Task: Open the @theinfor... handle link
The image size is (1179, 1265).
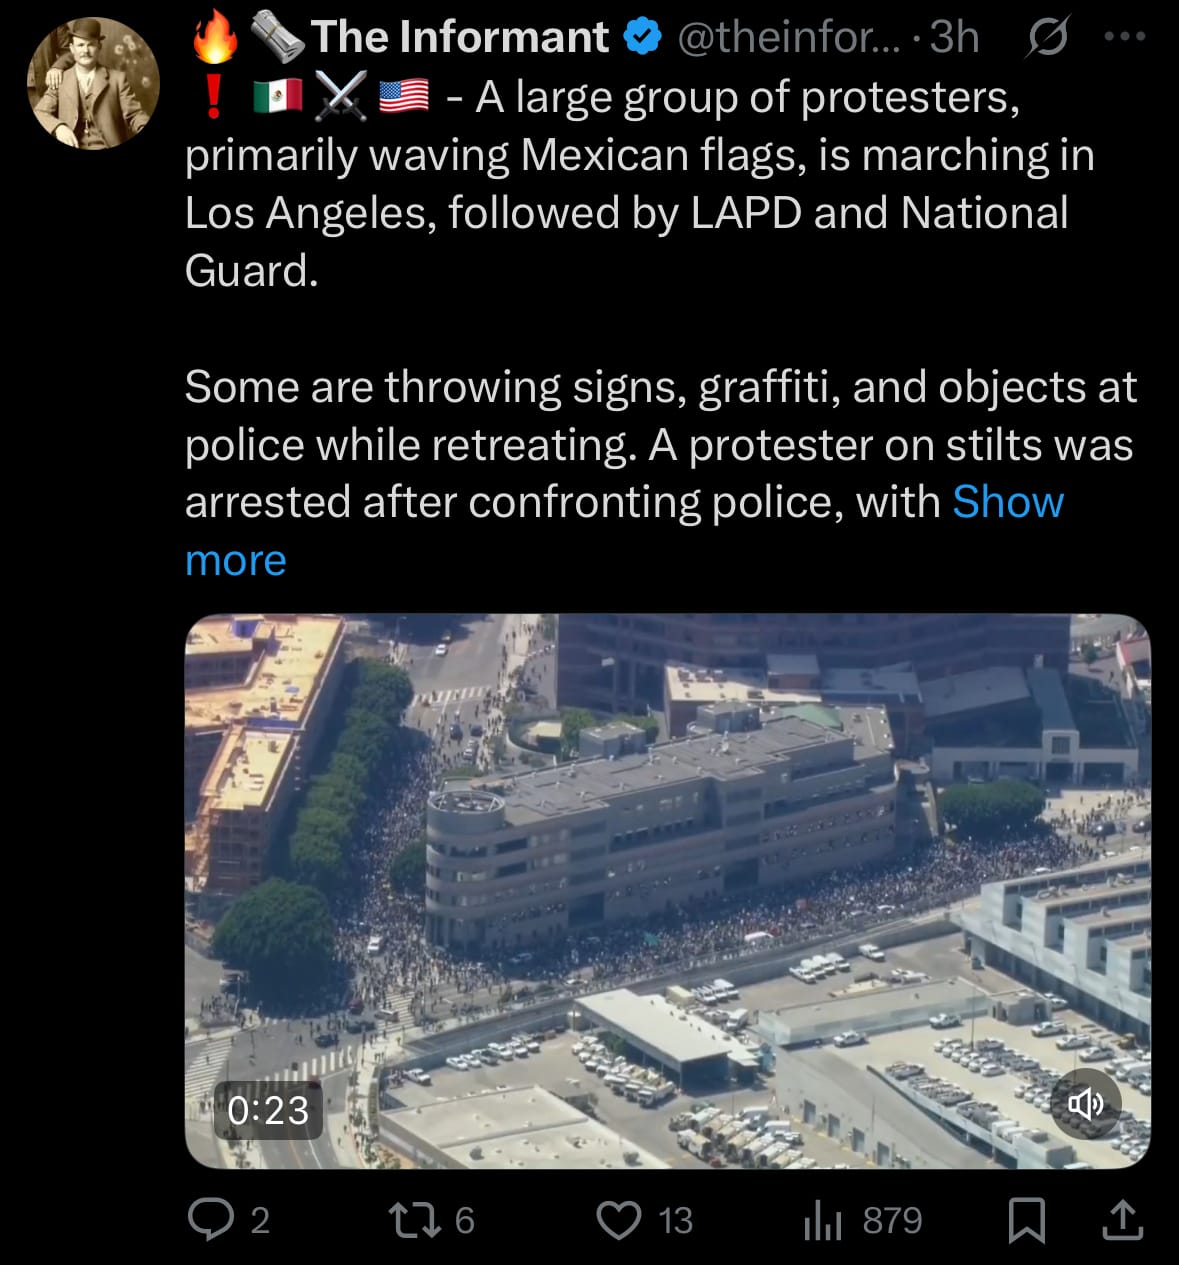Action: [x=789, y=37]
